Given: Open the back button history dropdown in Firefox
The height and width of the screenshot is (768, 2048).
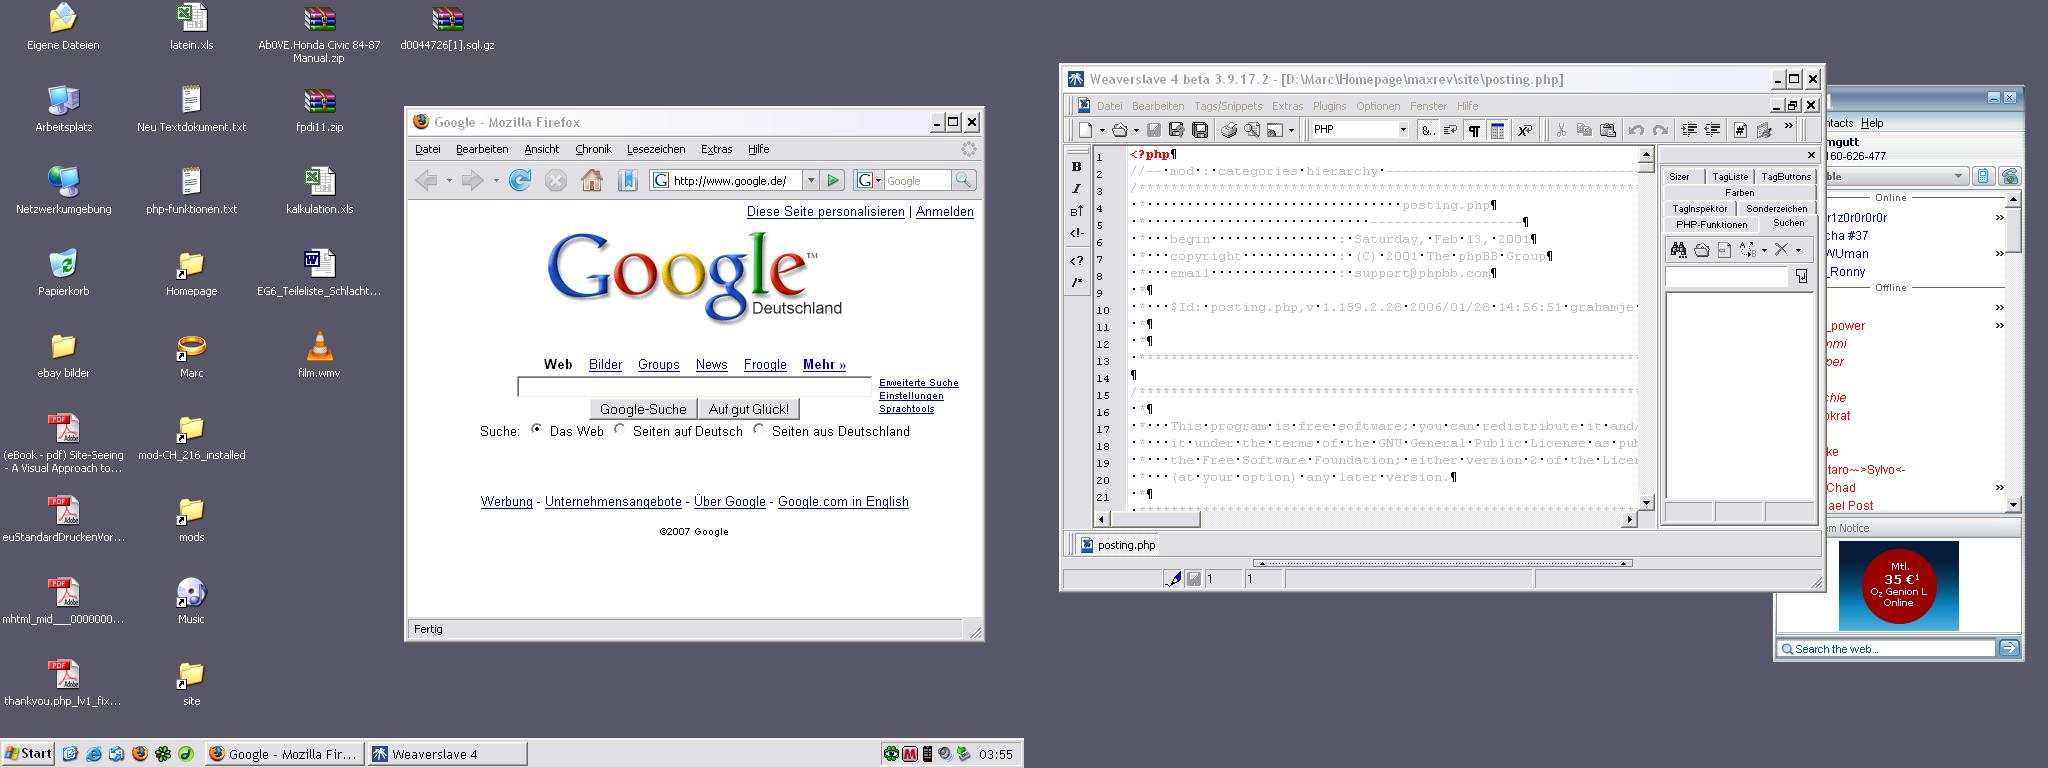Looking at the screenshot, I should pos(449,181).
